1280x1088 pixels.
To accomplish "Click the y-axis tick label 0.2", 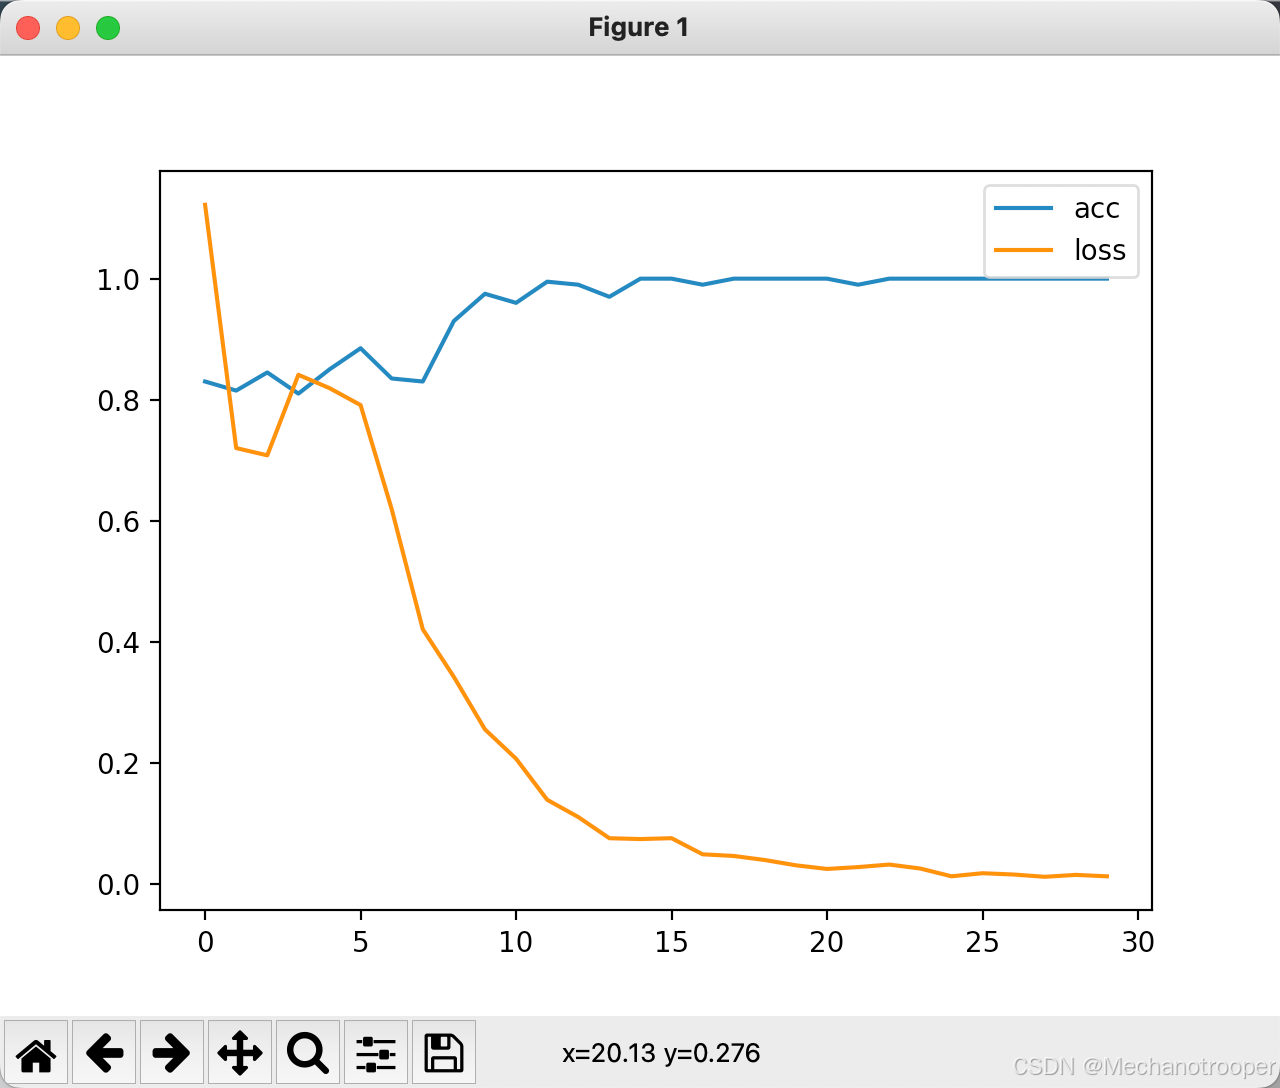I will 118,763.
